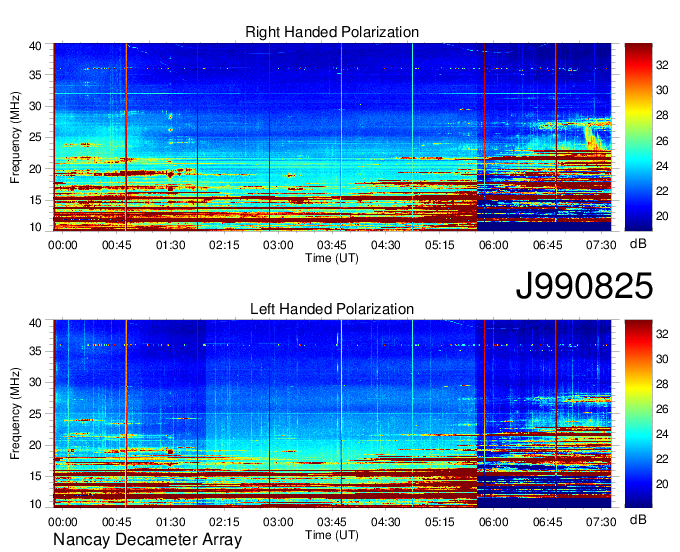Click 05:15 time tick under Left Handed plot
The width and height of the screenshot is (680, 552).
click(440, 522)
